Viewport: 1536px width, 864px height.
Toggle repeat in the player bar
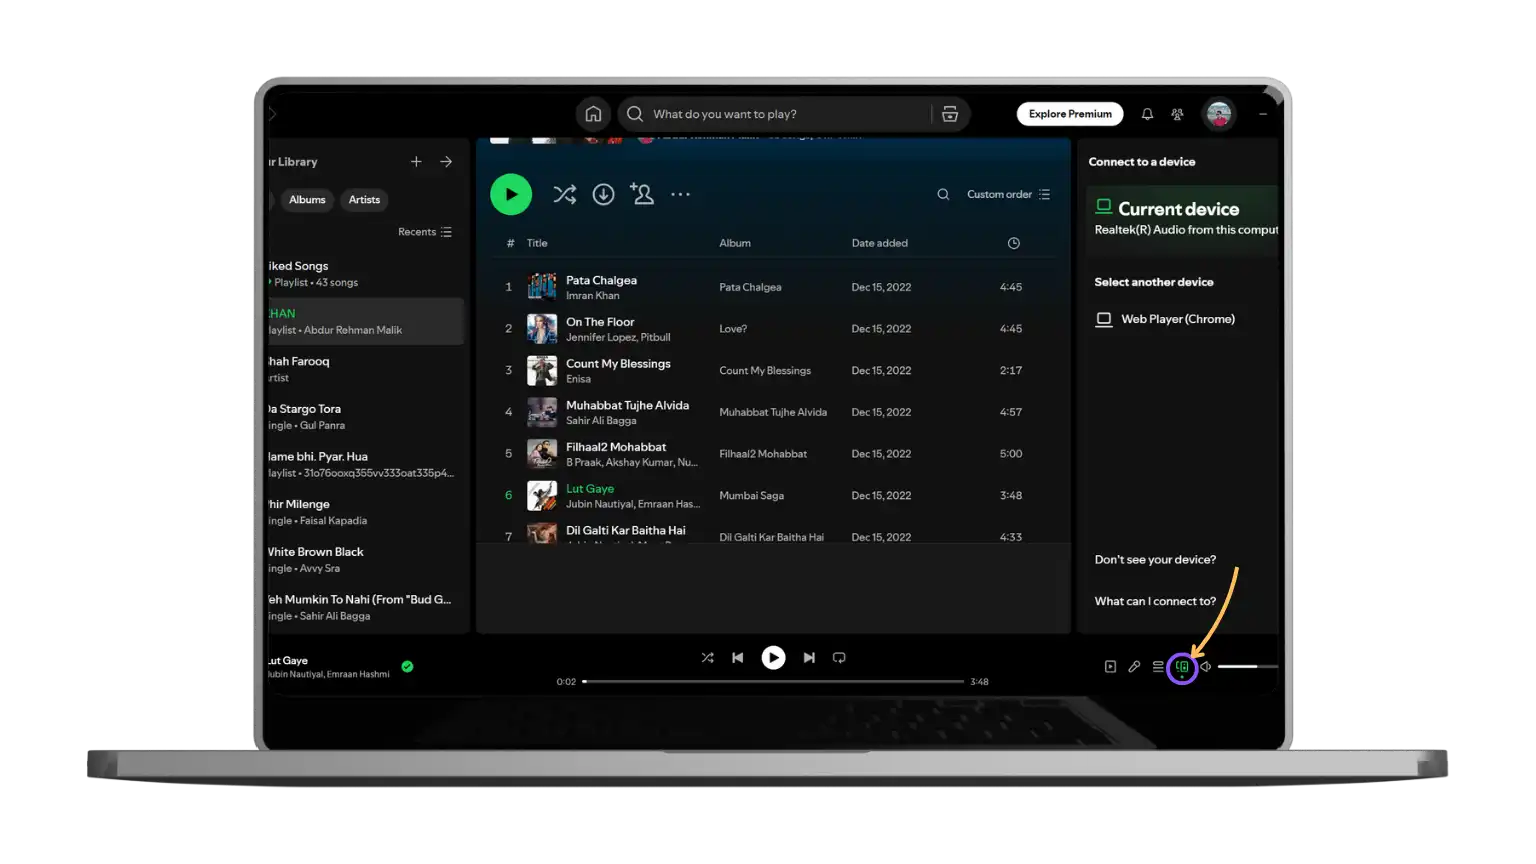coord(839,658)
